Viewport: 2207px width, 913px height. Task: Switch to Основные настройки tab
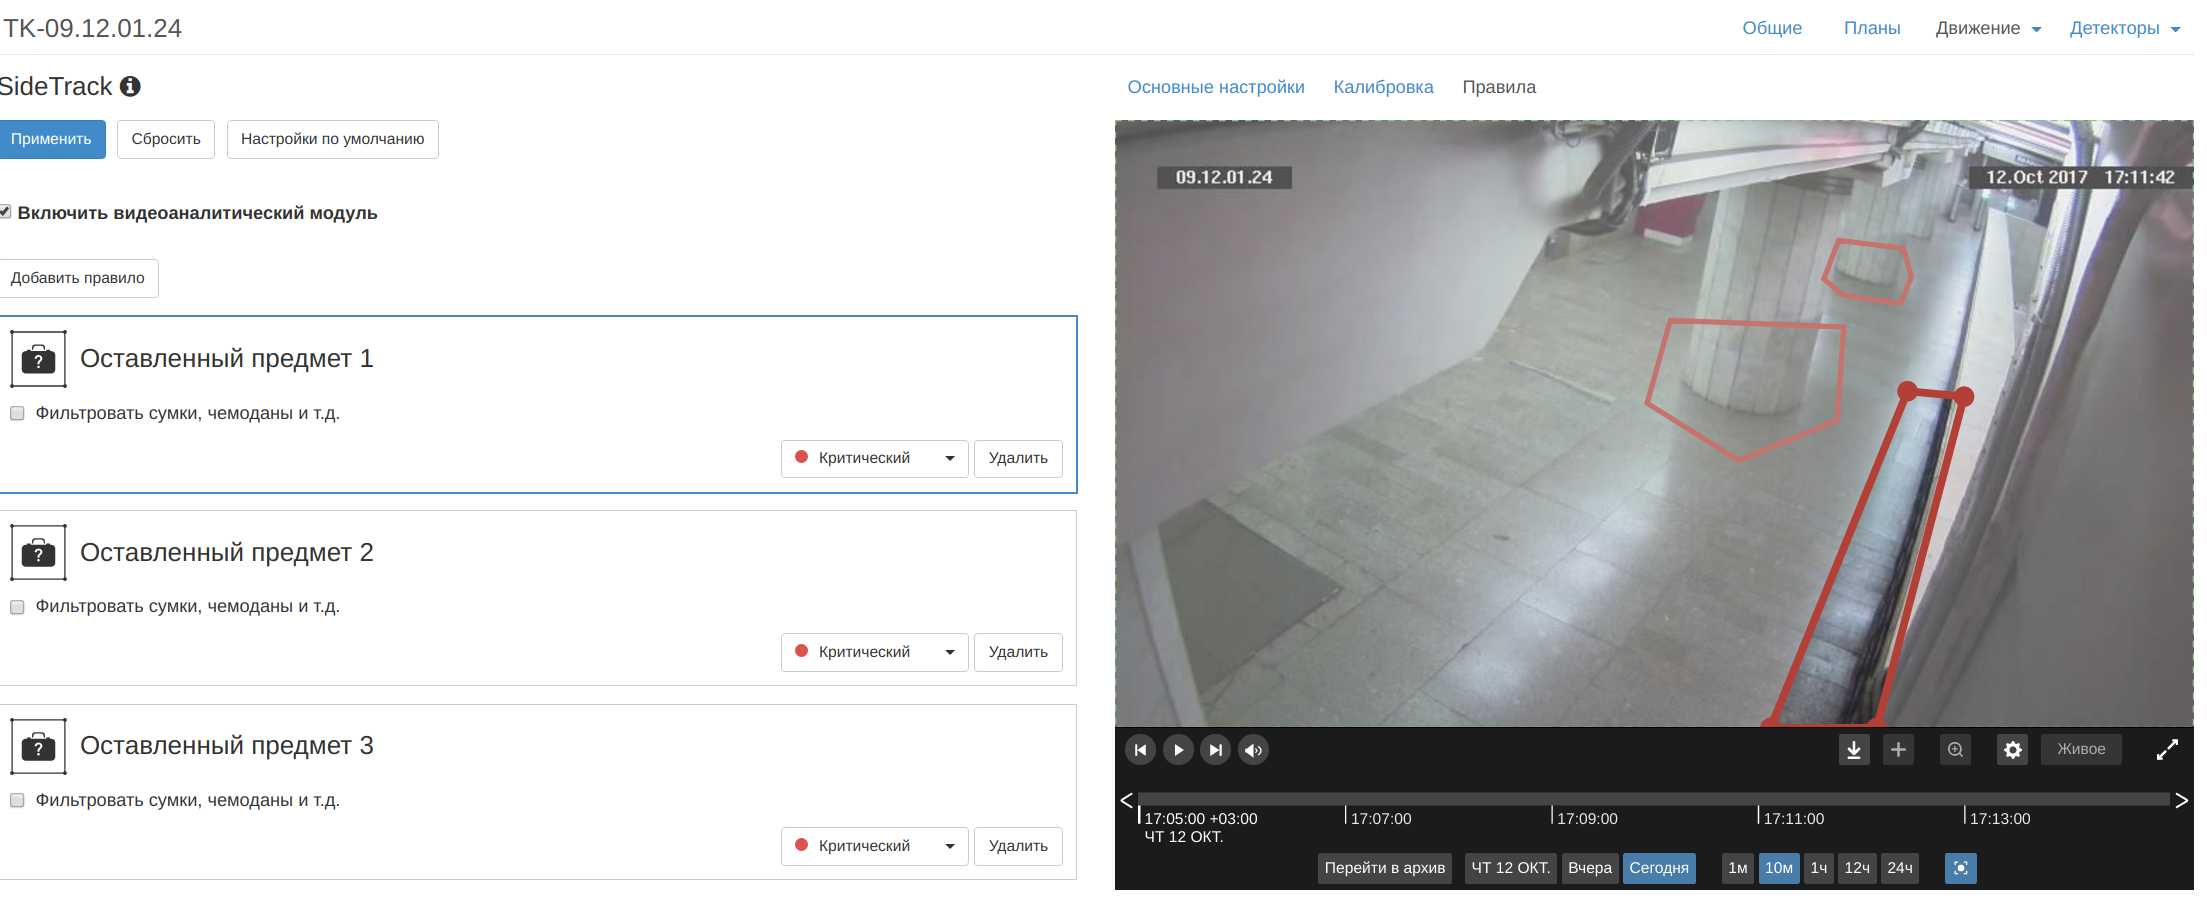point(1216,87)
